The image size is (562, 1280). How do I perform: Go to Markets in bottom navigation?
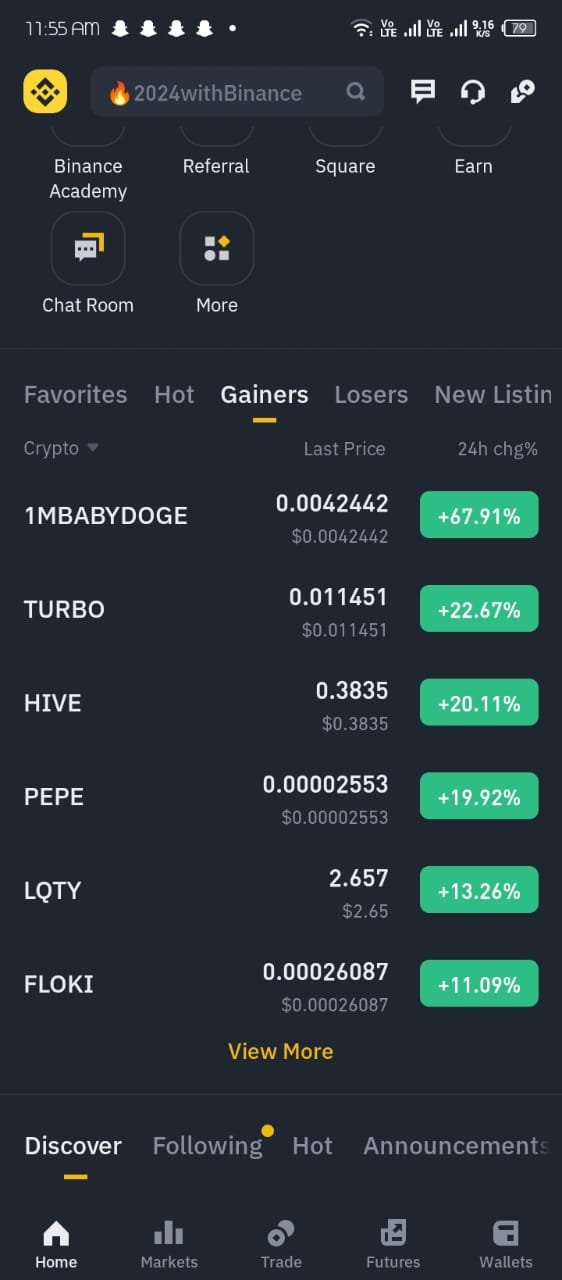[x=169, y=1245]
